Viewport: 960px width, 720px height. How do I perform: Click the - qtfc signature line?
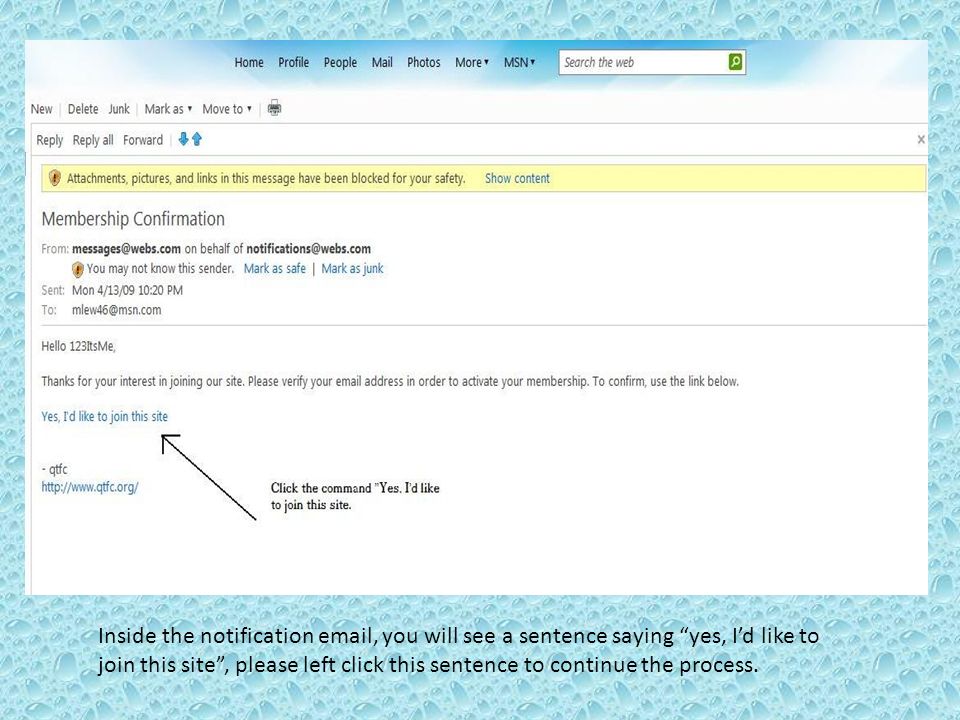[54, 470]
